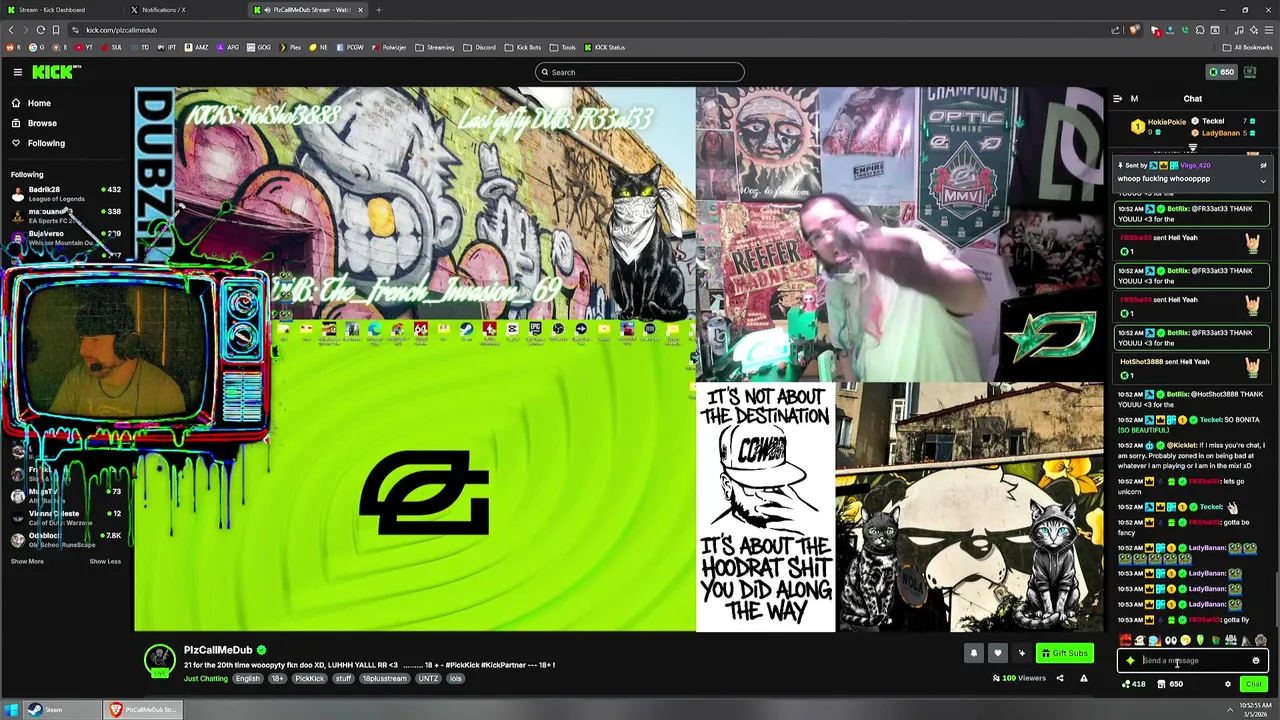The height and width of the screenshot is (720, 1280).
Task: Select the 18plusstream tag
Action: 385,678
